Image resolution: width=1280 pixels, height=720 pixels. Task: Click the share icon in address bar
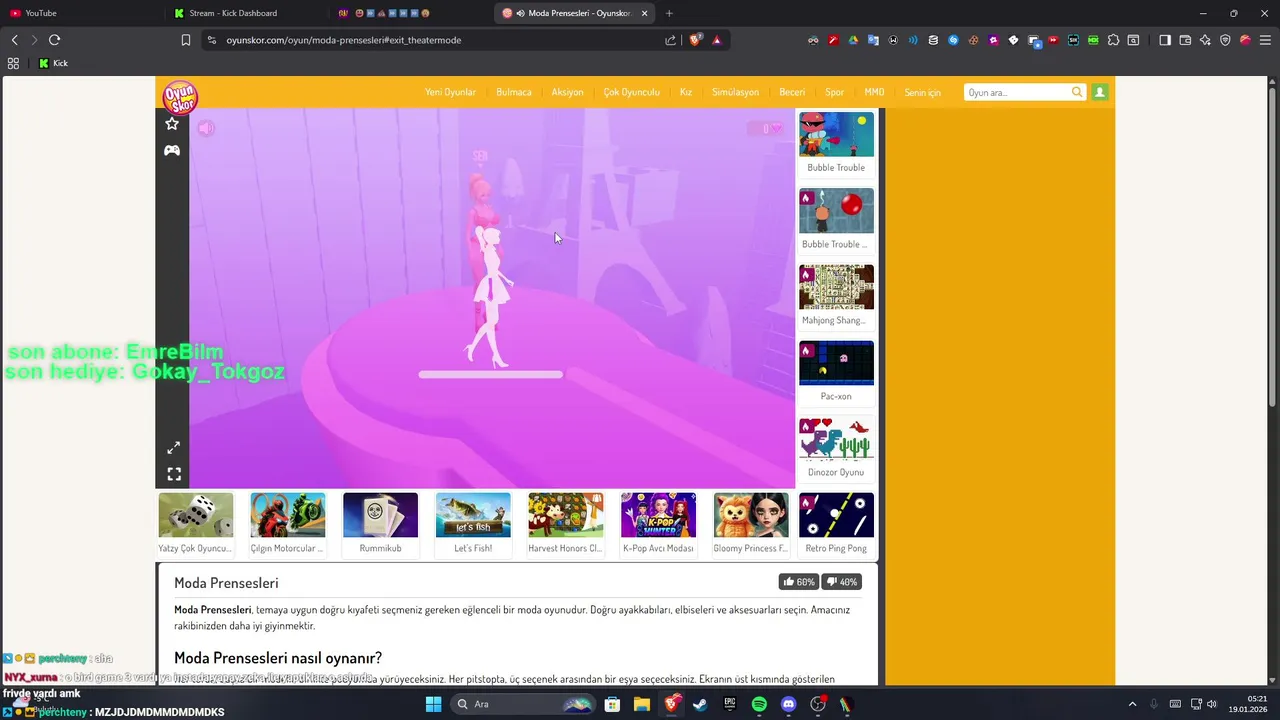pyautogui.click(x=670, y=40)
